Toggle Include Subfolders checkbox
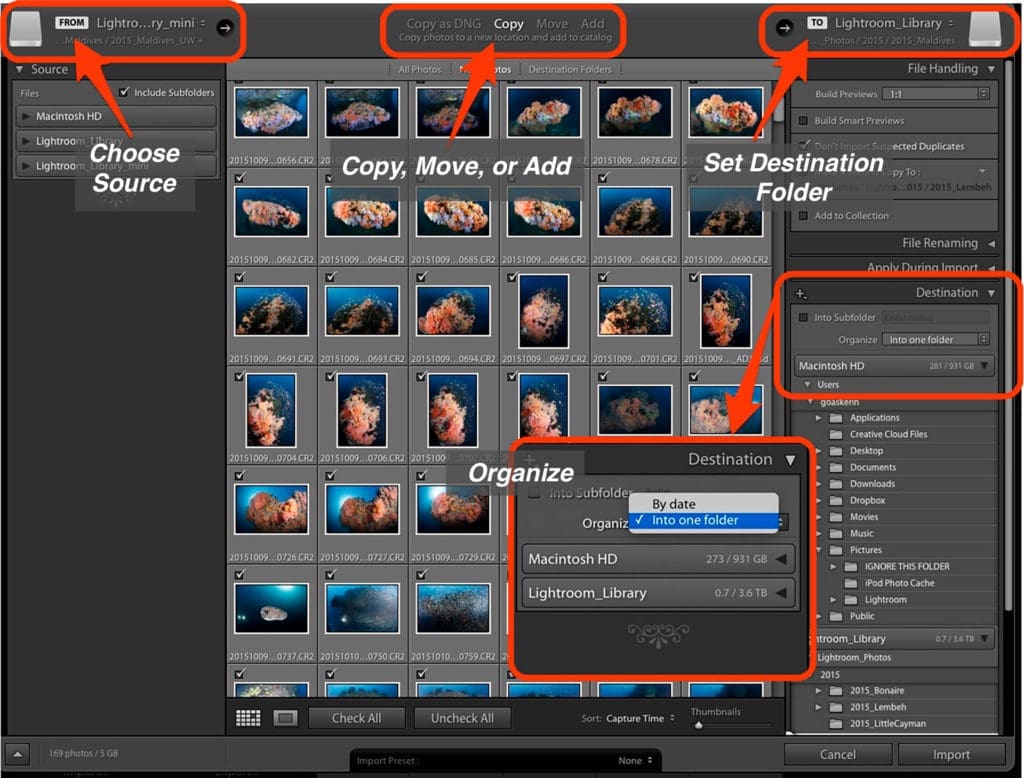Image resolution: width=1024 pixels, height=778 pixels. coord(124,92)
